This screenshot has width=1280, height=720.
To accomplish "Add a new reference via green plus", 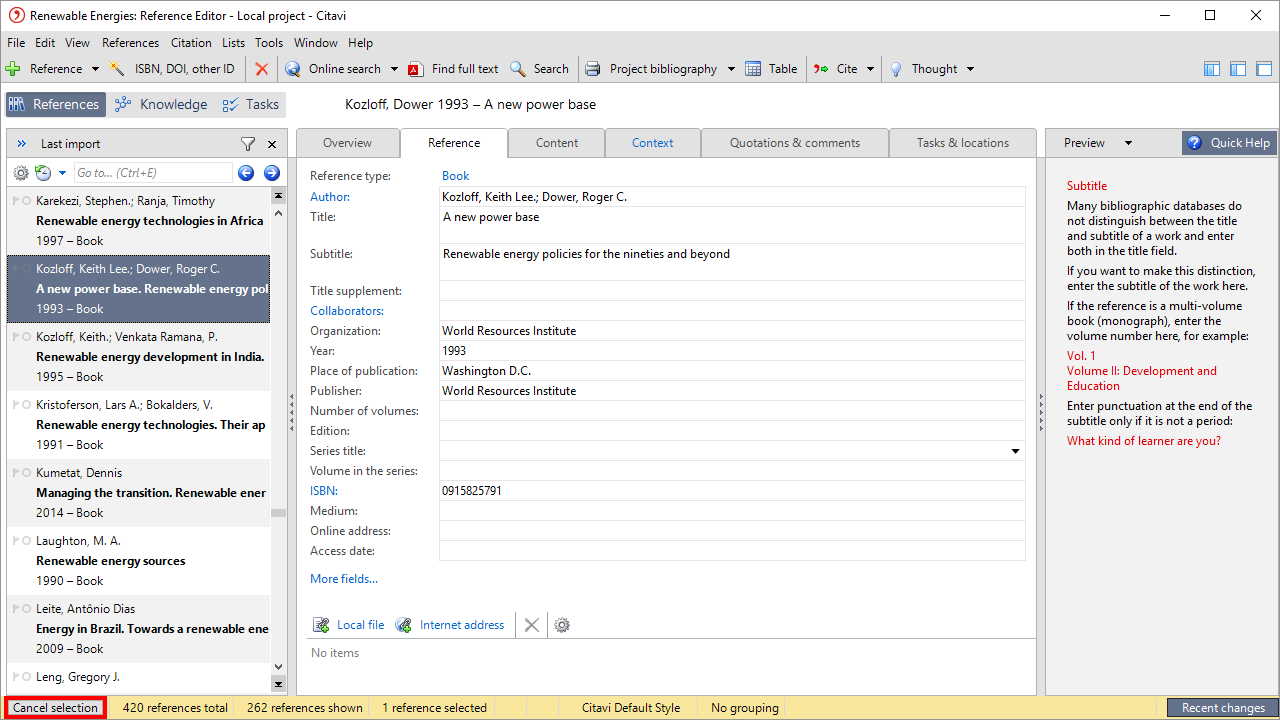I will tap(13, 69).
